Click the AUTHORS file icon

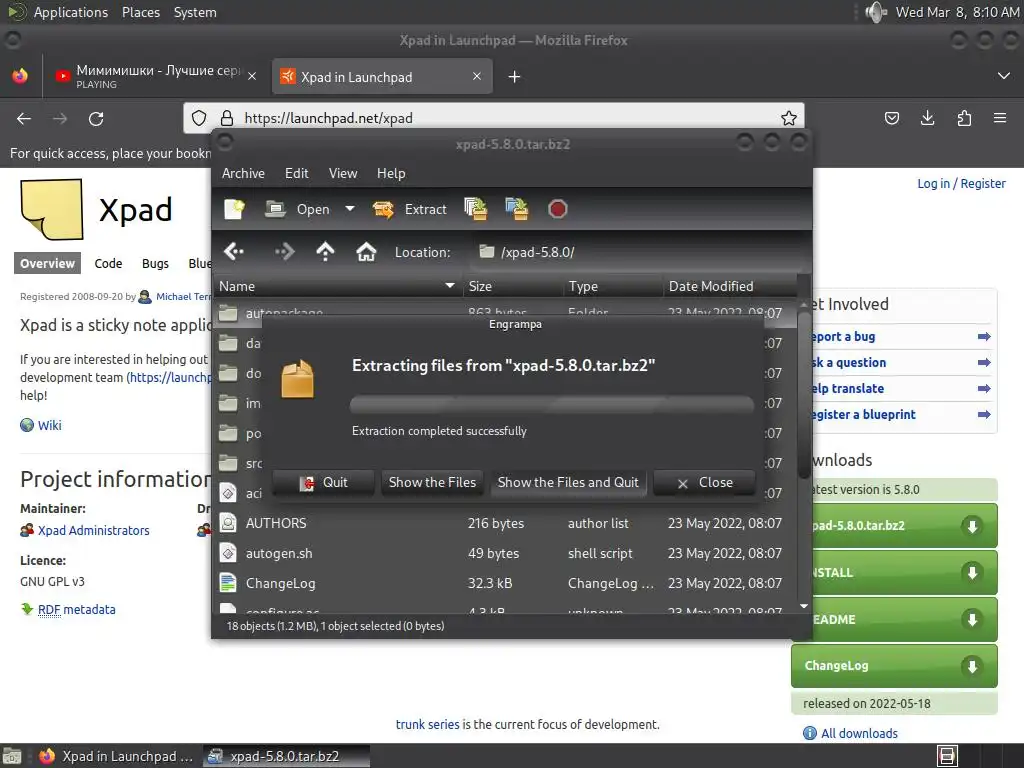pos(228,522)
